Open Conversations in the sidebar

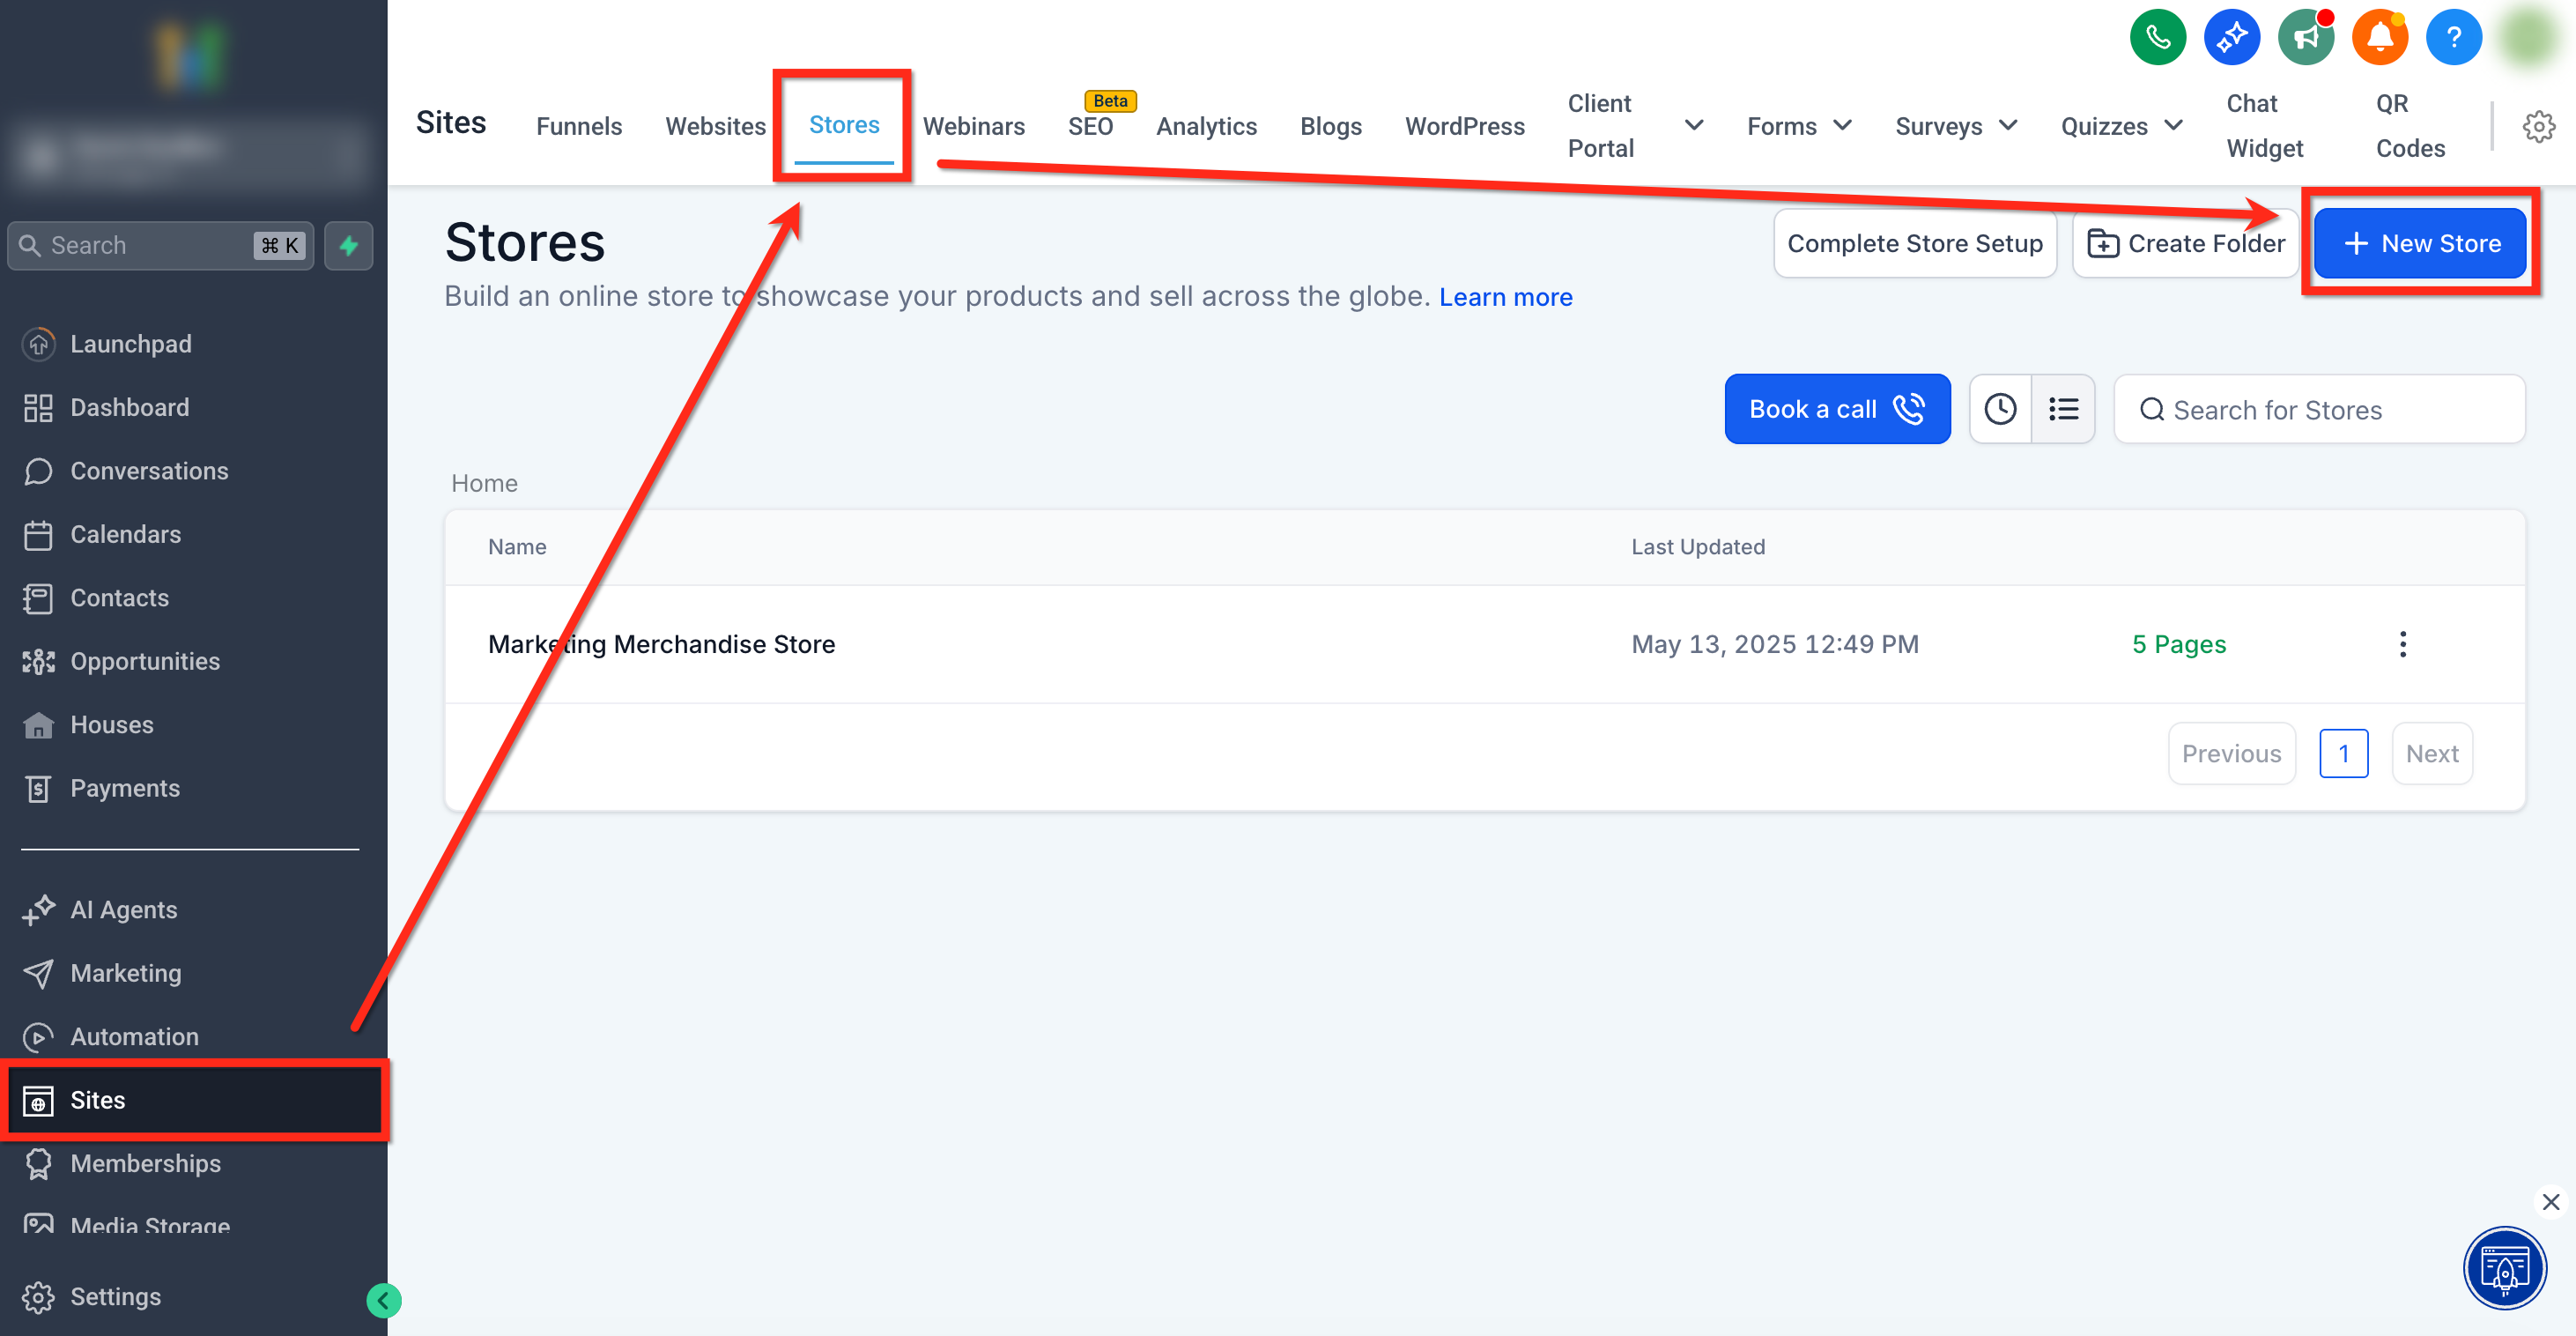[149, 471]
